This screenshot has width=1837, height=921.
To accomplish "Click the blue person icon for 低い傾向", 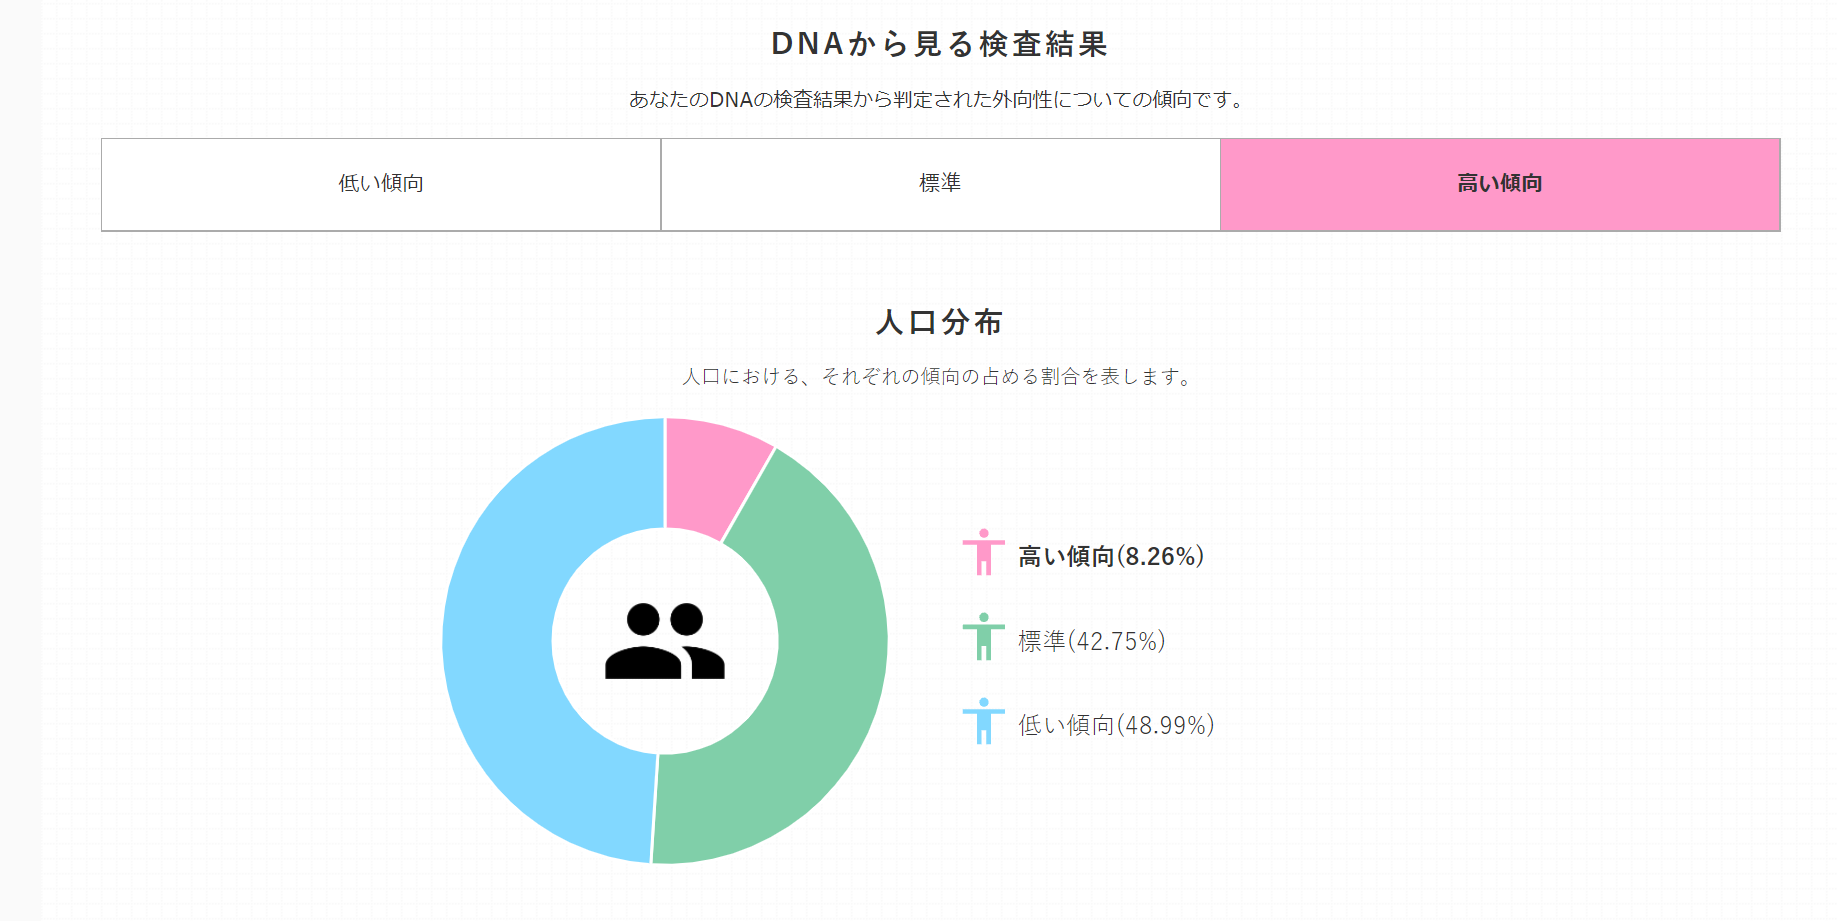I will tap(984, 721).
